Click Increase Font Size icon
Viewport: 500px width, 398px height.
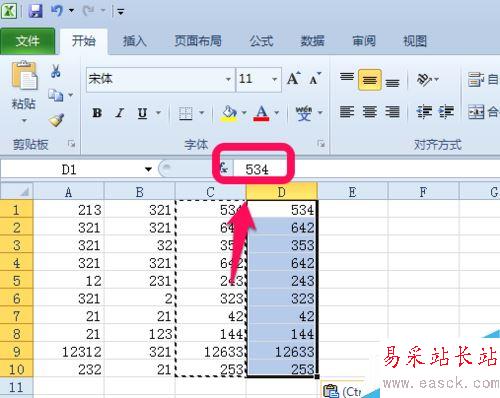tap(294, 79)
